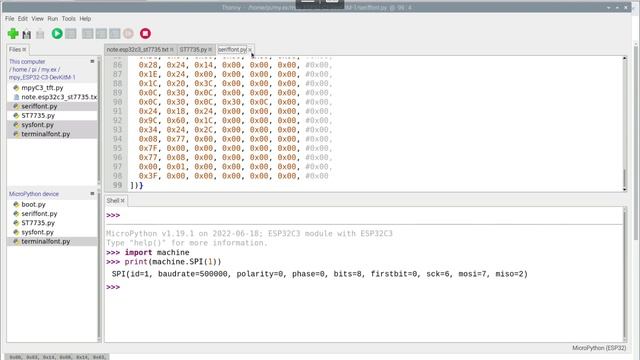640x360 pixels.
Task: Select ST7735.py in This computer list
Action: tap(38, 116)
